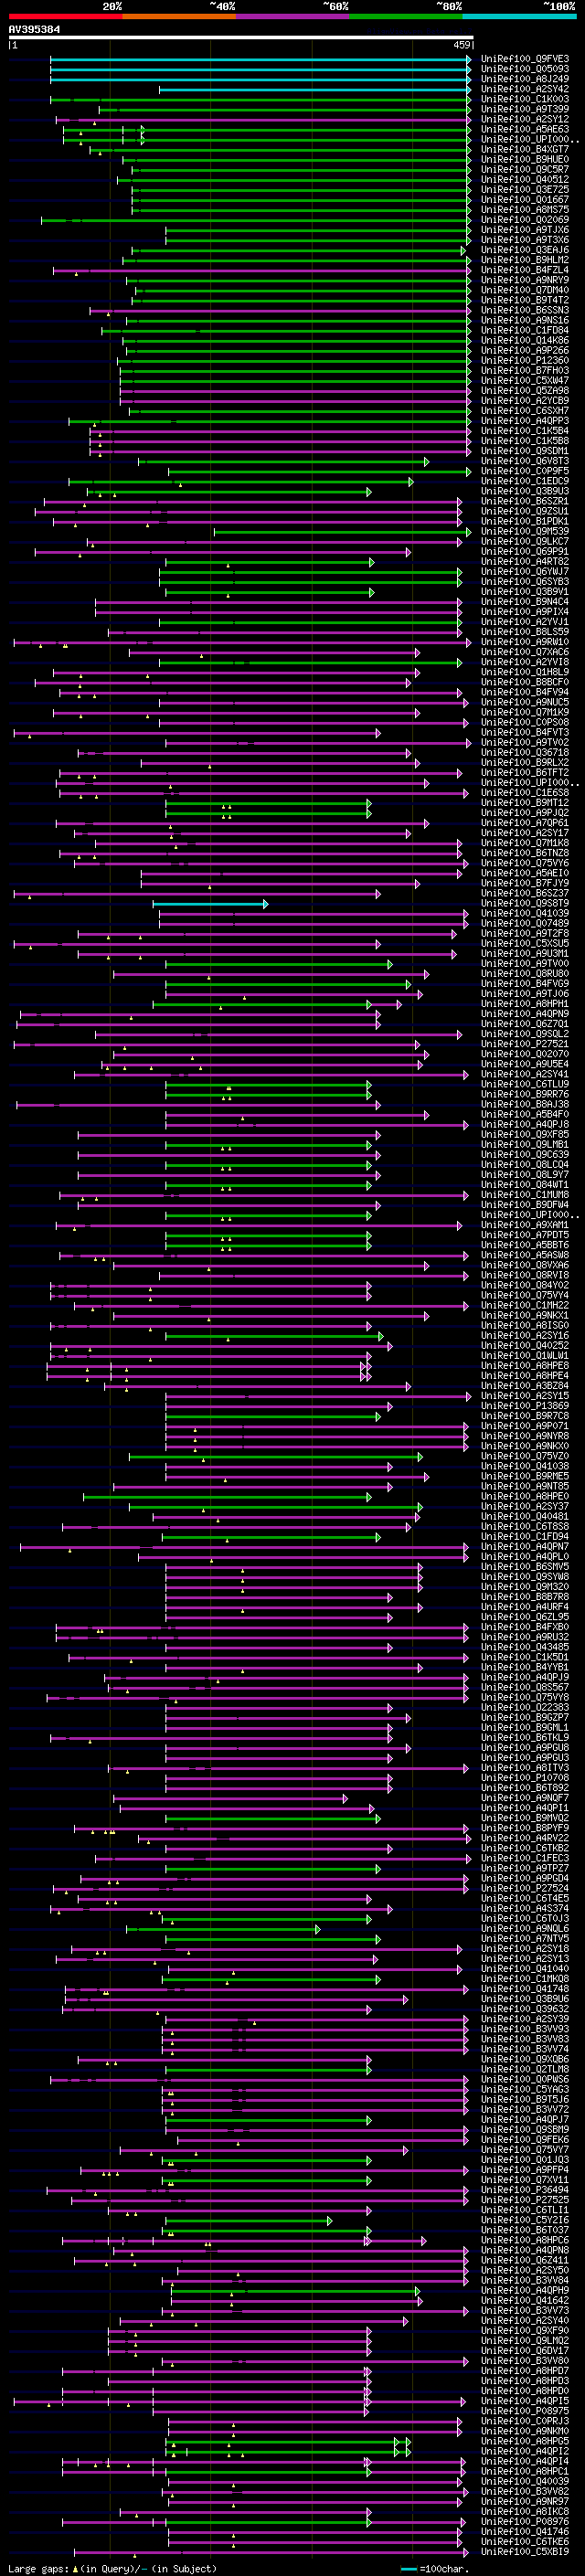This screenshot has width=585, height=2576.
Task: Select hit label UniRef100_Q41642
Action: [525, 2300]
